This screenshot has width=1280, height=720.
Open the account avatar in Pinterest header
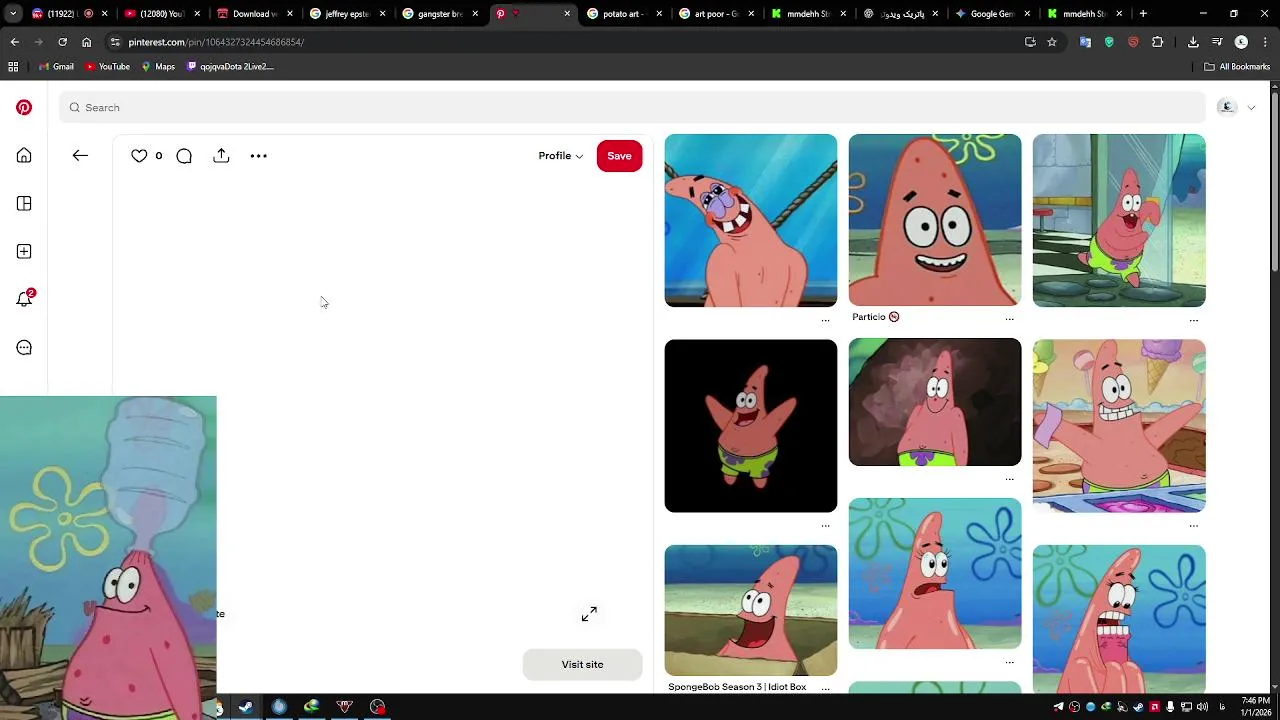(1227, 107)
